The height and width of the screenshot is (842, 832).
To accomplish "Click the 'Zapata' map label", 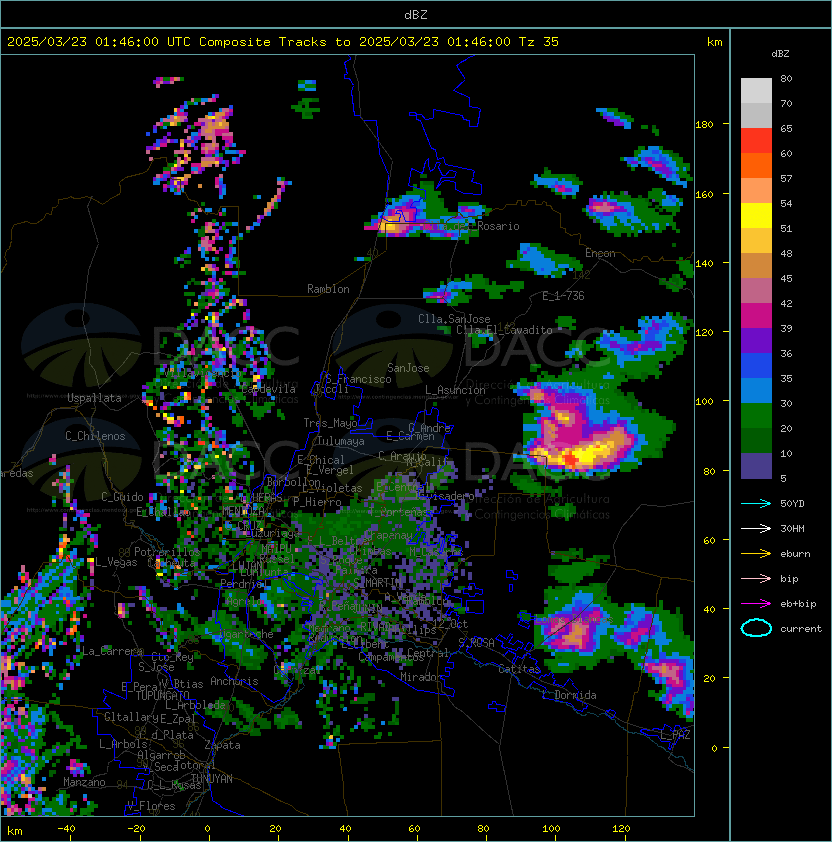I will (222, 745).
